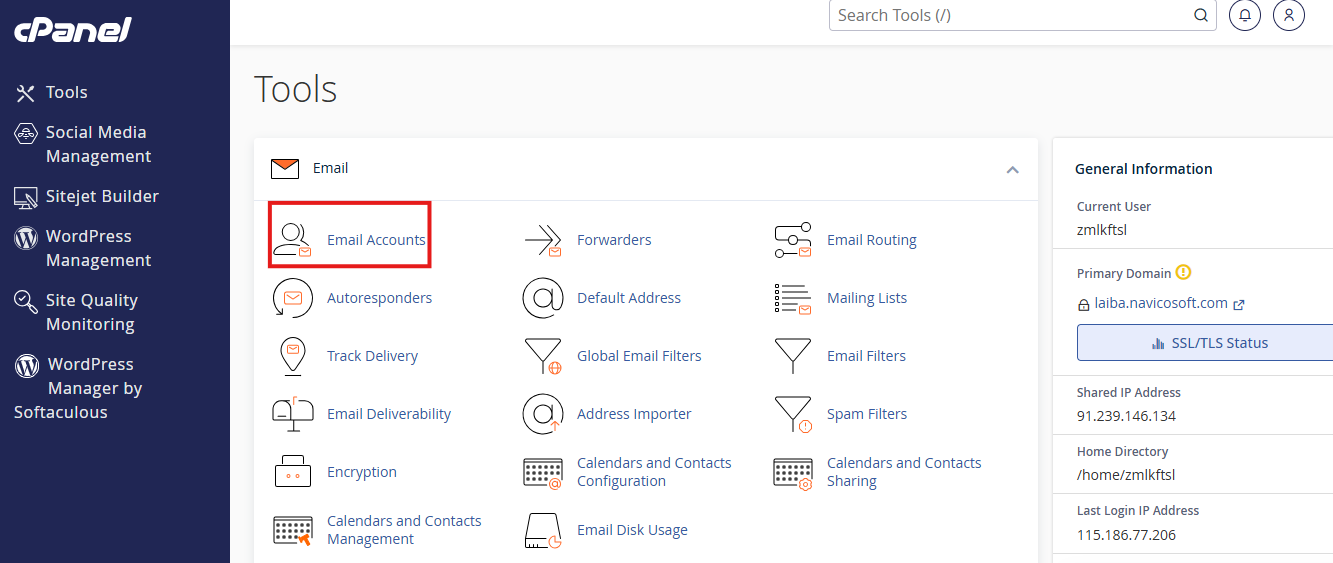Click in the Search Tools field
This screenshot has height=563, width=1333.
click(x=1010, y=15)
